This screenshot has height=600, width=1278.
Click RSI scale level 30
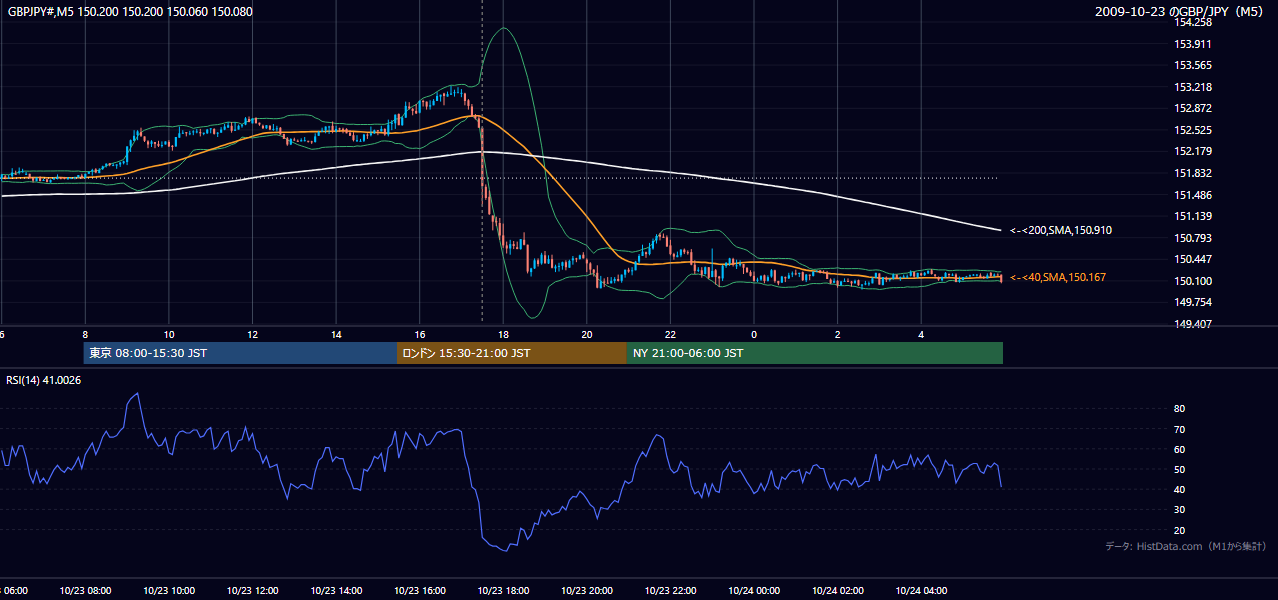pos(1180,510)
